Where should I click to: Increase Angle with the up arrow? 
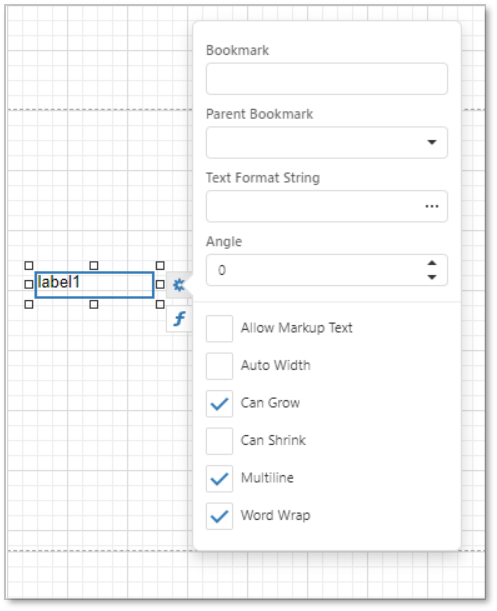click(432, 263)
